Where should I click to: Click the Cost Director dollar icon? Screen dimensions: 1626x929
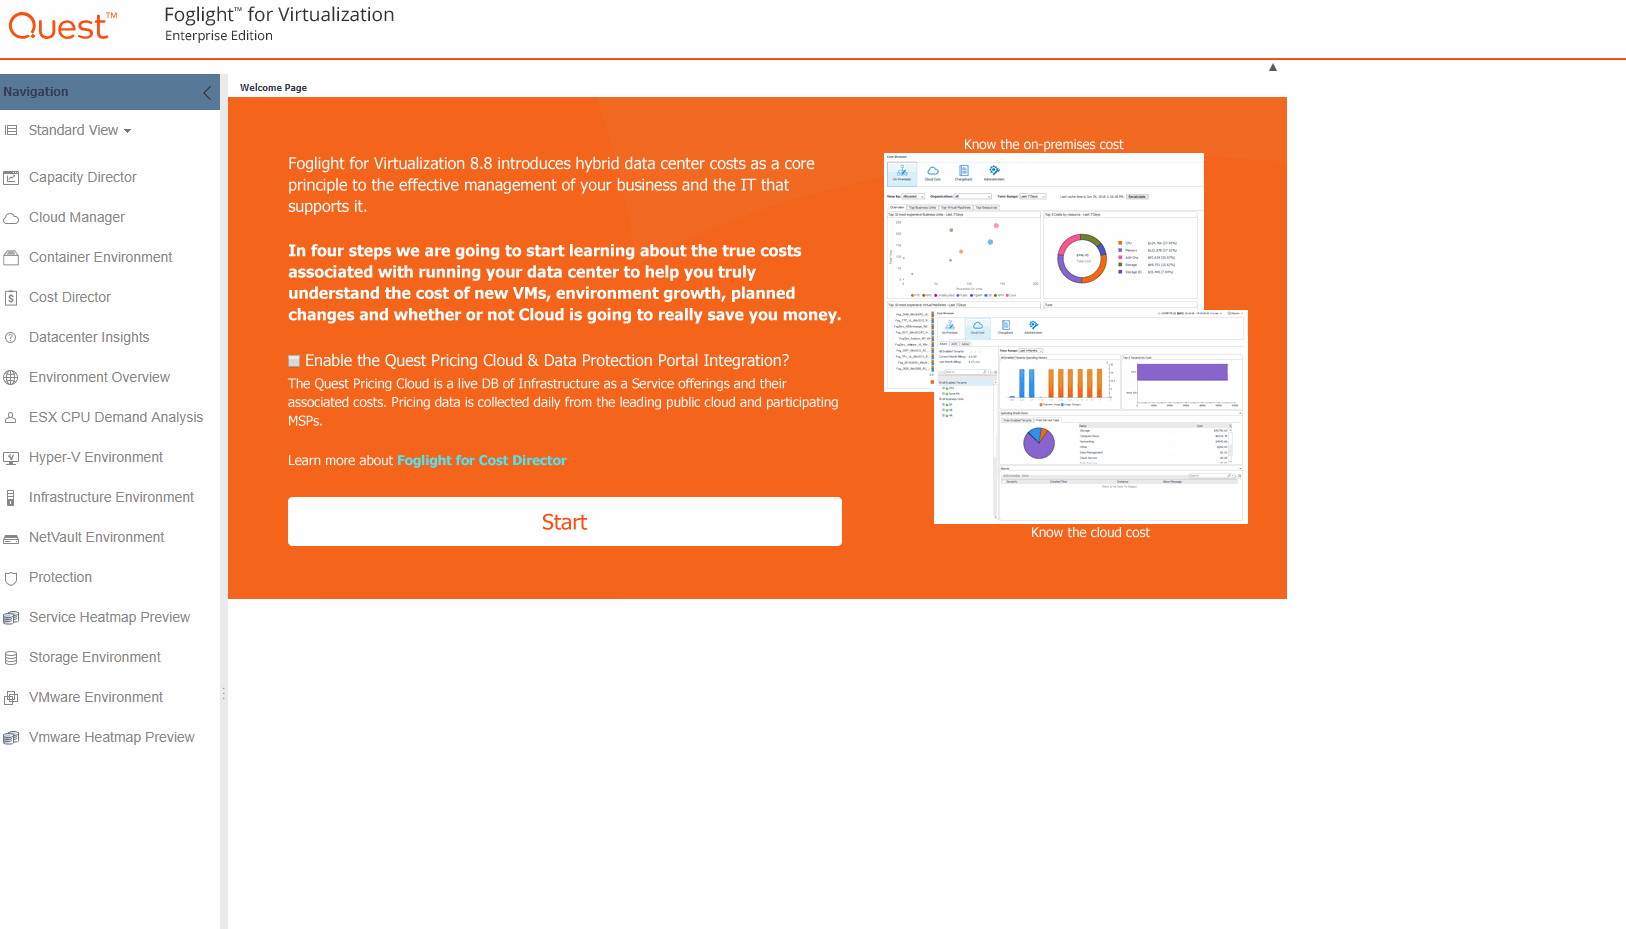[11, 298]
